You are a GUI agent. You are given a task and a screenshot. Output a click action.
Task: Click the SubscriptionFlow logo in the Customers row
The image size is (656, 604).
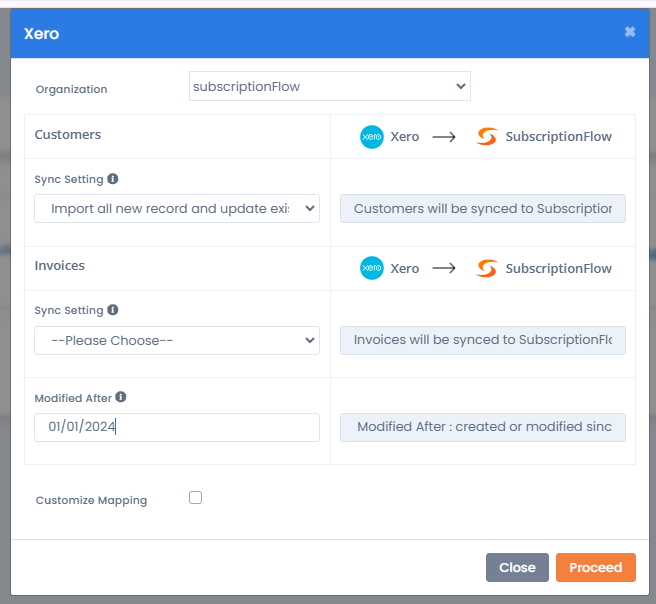487,136
